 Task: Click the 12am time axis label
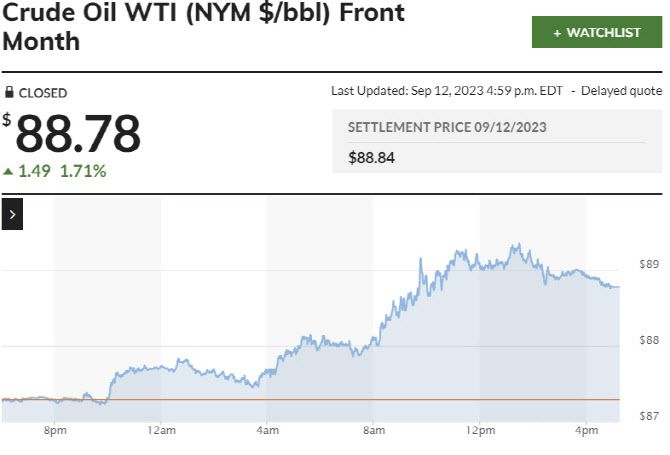(160, 431)
